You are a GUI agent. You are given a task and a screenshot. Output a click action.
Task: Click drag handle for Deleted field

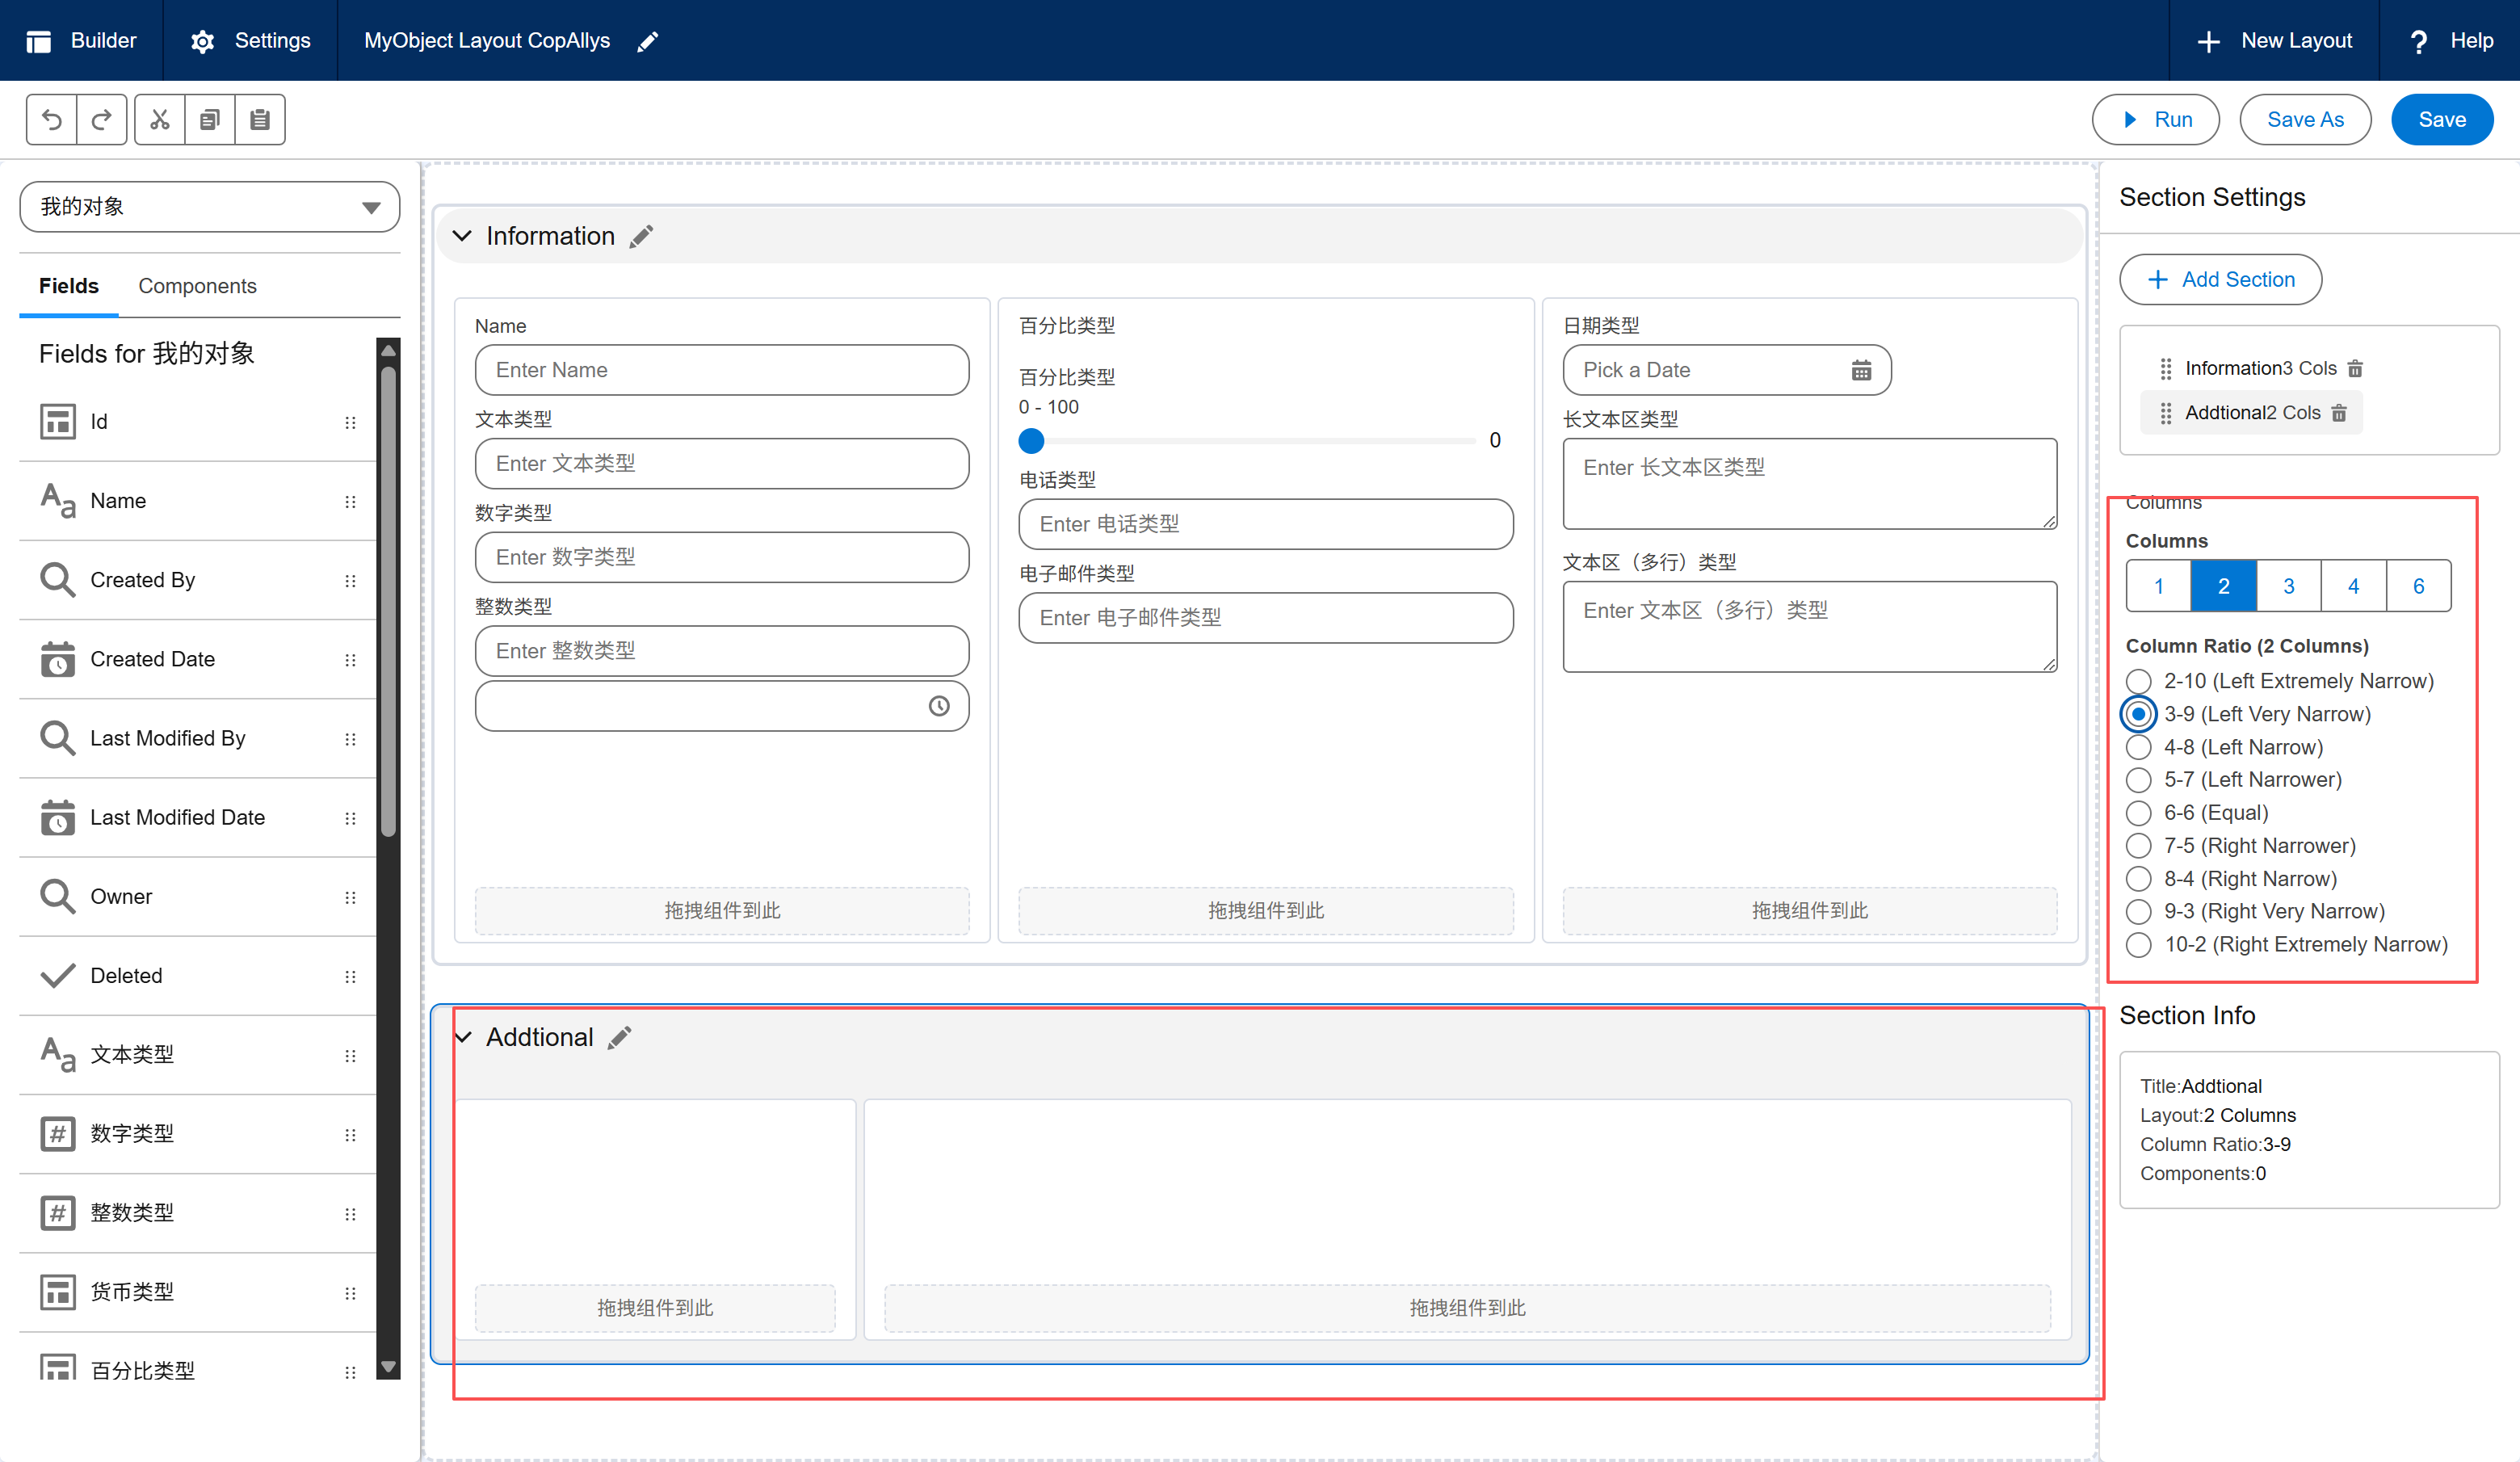(350, 976)
